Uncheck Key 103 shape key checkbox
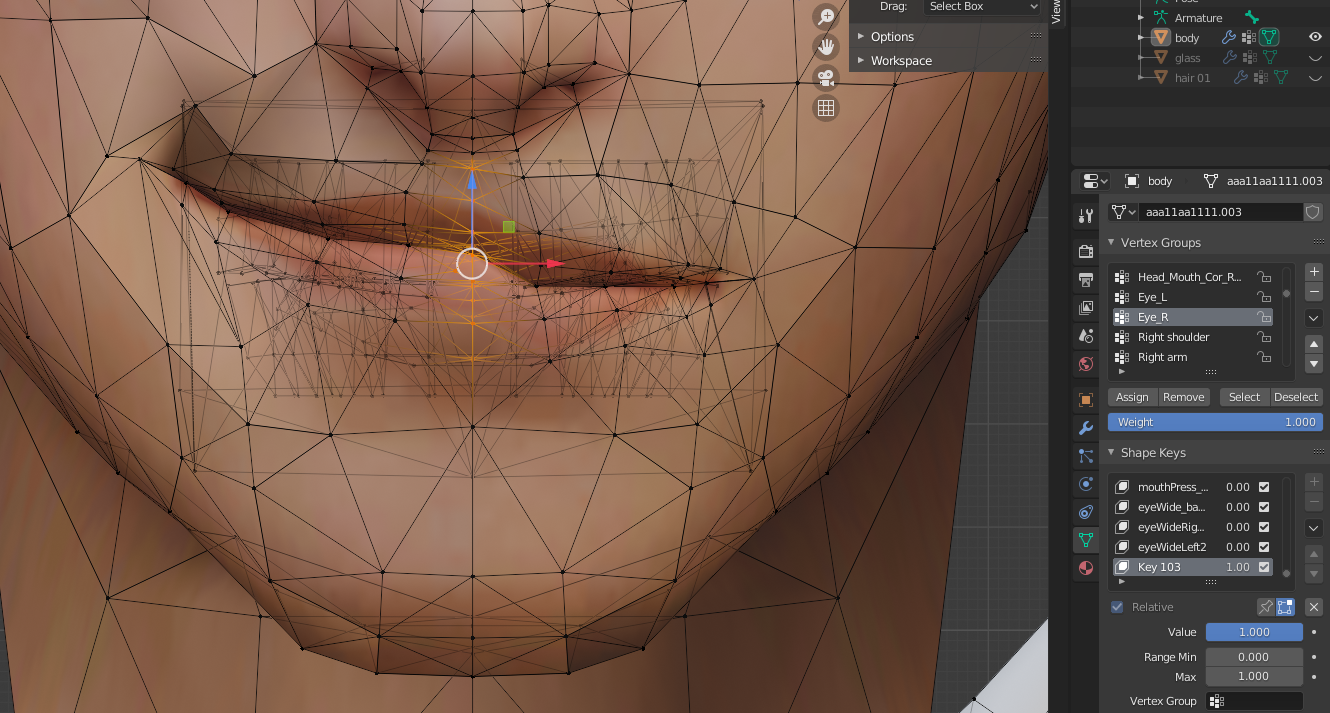Screen dimensions: 1330x713 [x=1264, y=567]
